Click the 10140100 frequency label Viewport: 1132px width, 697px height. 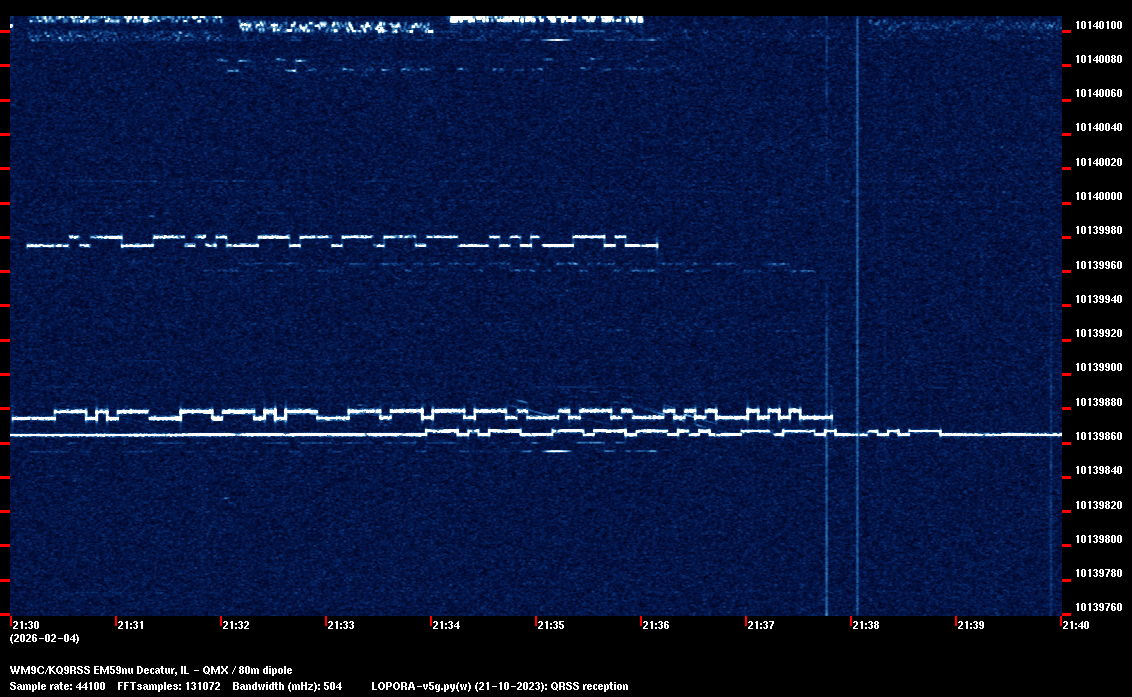coord(1098,25)
